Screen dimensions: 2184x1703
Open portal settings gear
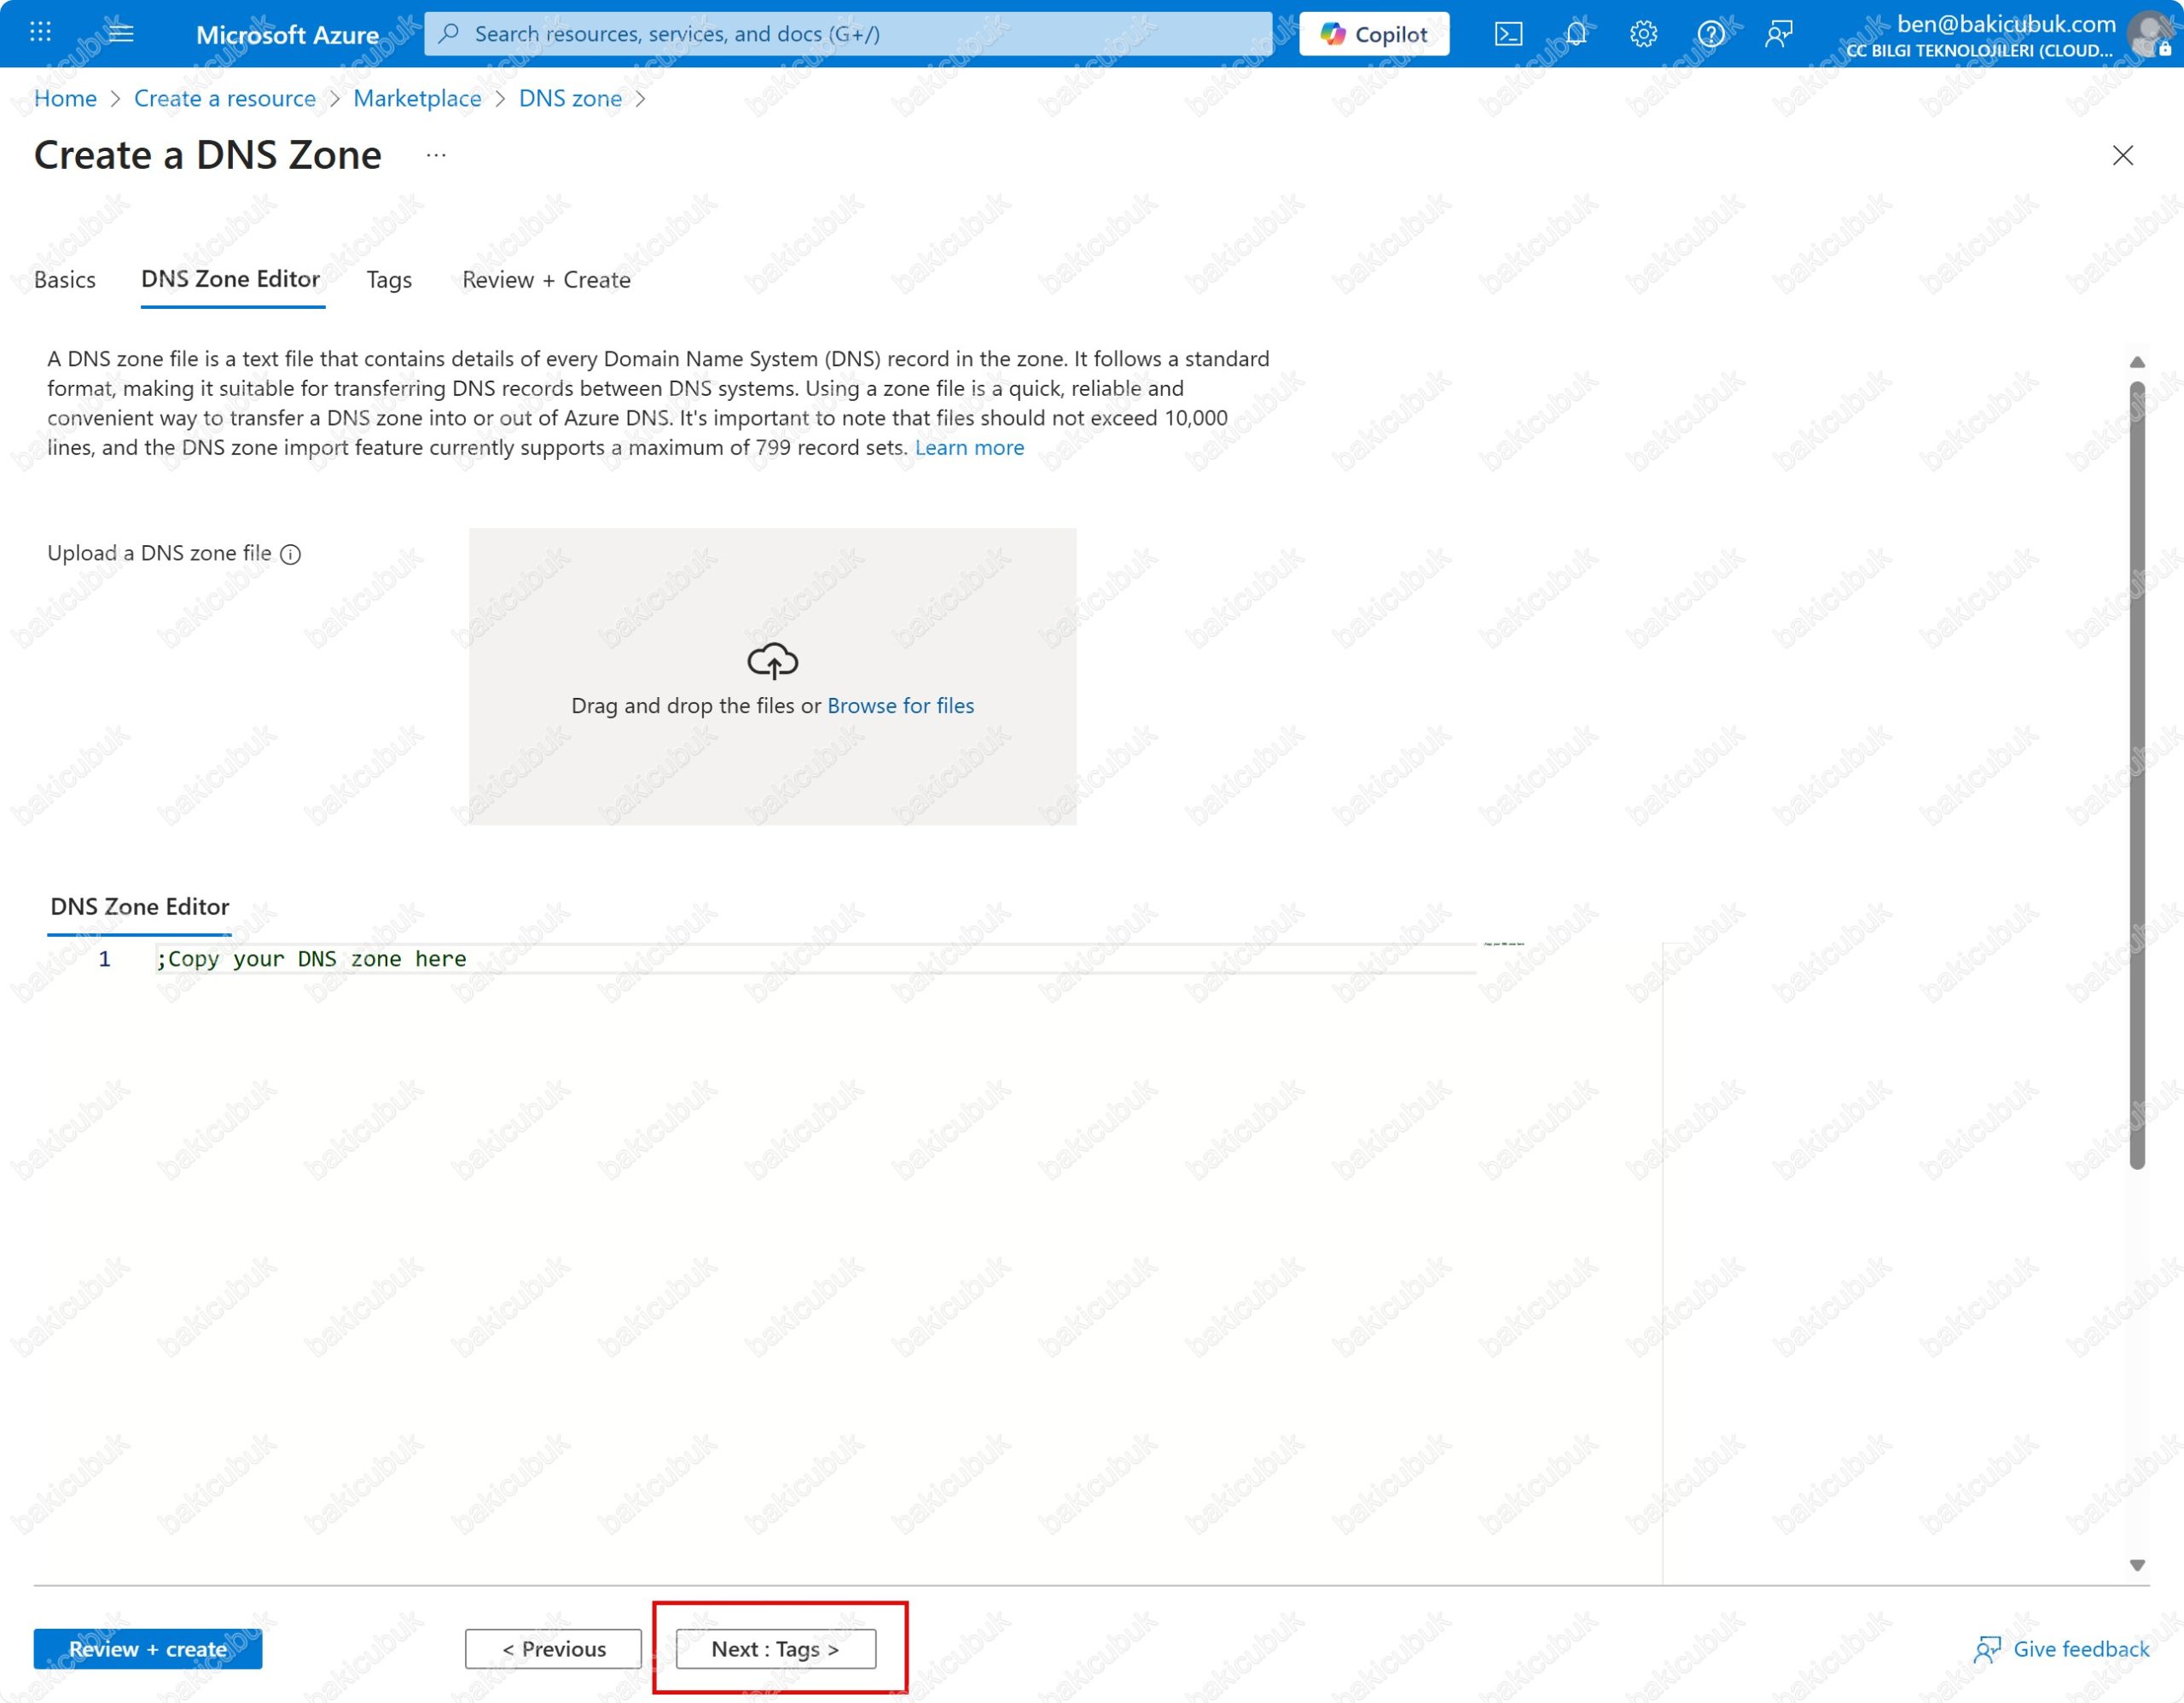pyautogui.click(x=1643, y=34)
